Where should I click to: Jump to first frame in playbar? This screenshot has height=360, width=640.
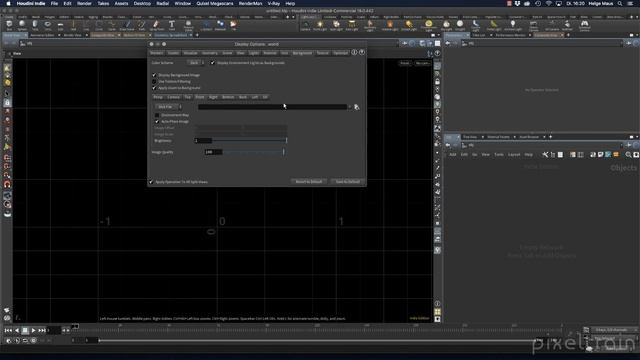8,330
